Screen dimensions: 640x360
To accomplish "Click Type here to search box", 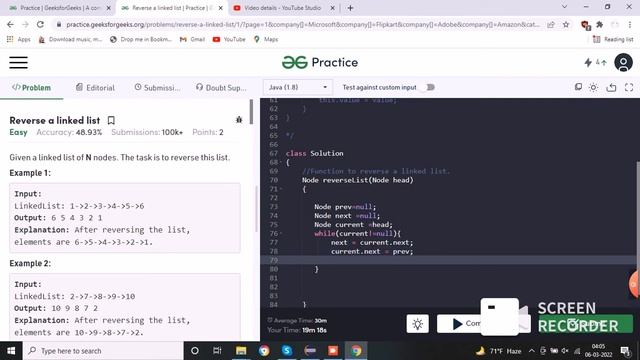I will click(x=102, y=351).
